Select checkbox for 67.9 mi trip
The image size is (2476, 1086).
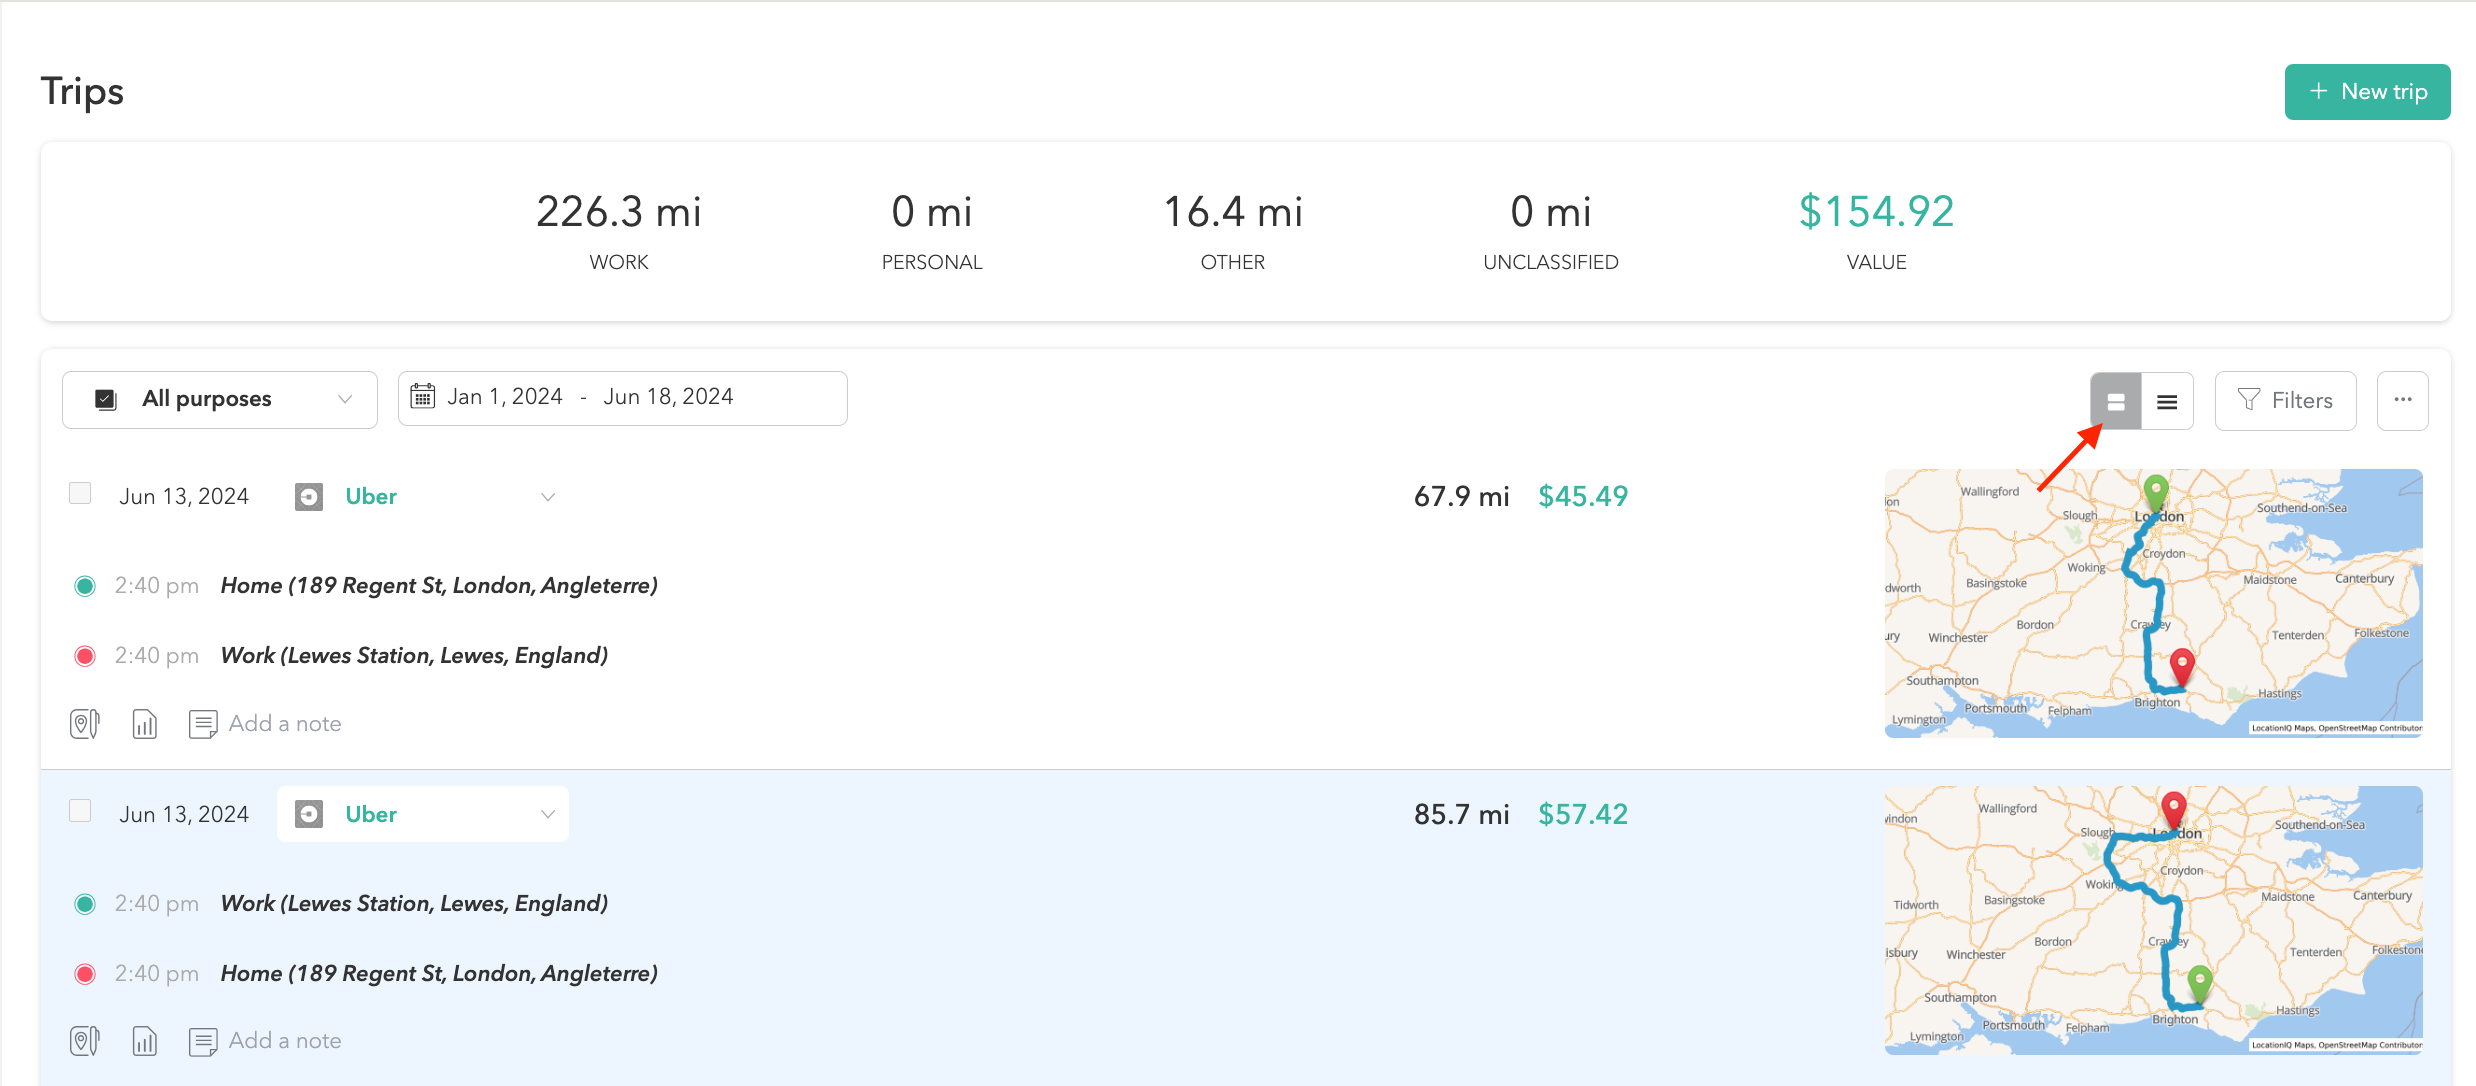(80, 493)
